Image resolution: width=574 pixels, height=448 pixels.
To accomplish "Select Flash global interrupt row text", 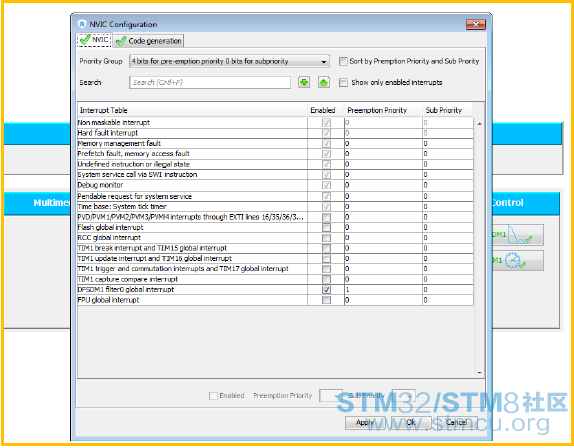I will 111,227.
